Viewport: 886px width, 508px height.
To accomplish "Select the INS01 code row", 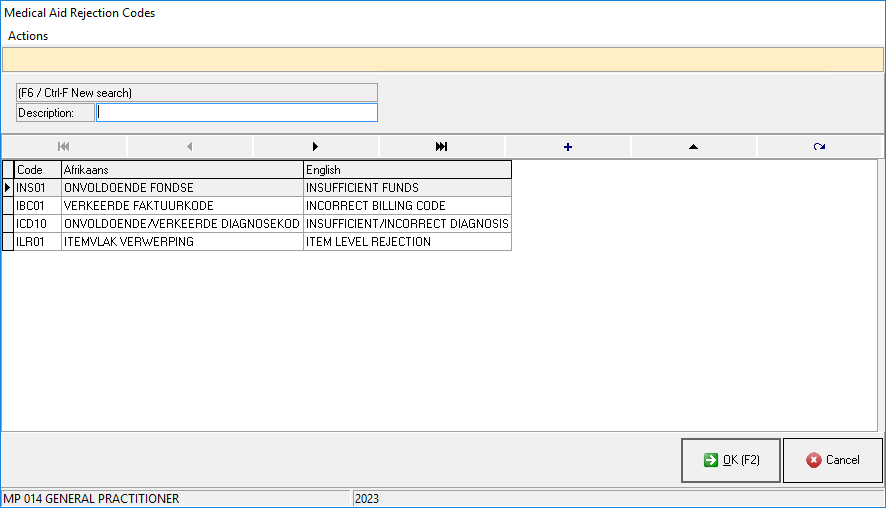I will [37, 188].
